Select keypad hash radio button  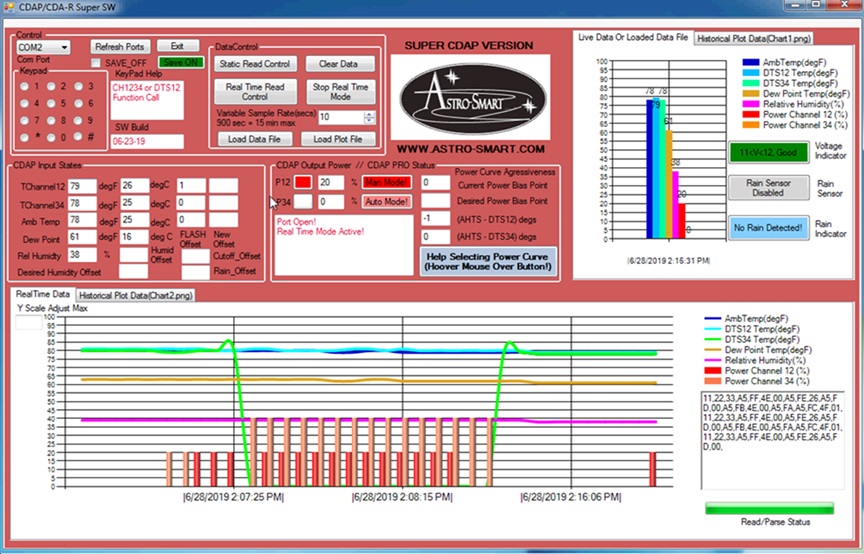click(78, 137)
